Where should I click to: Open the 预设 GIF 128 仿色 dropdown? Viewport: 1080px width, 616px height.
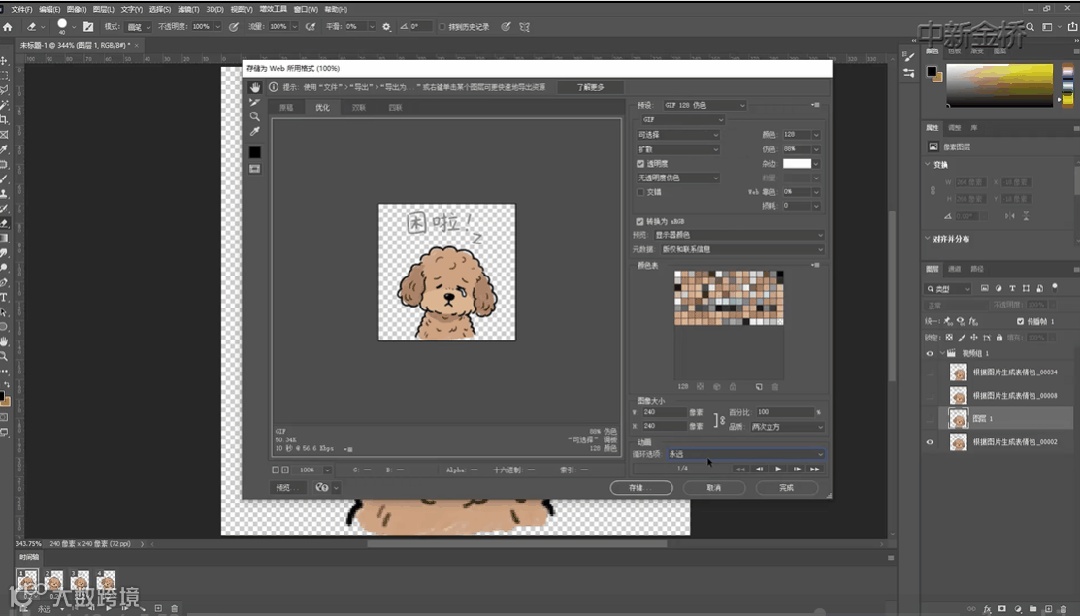point(704,105)
